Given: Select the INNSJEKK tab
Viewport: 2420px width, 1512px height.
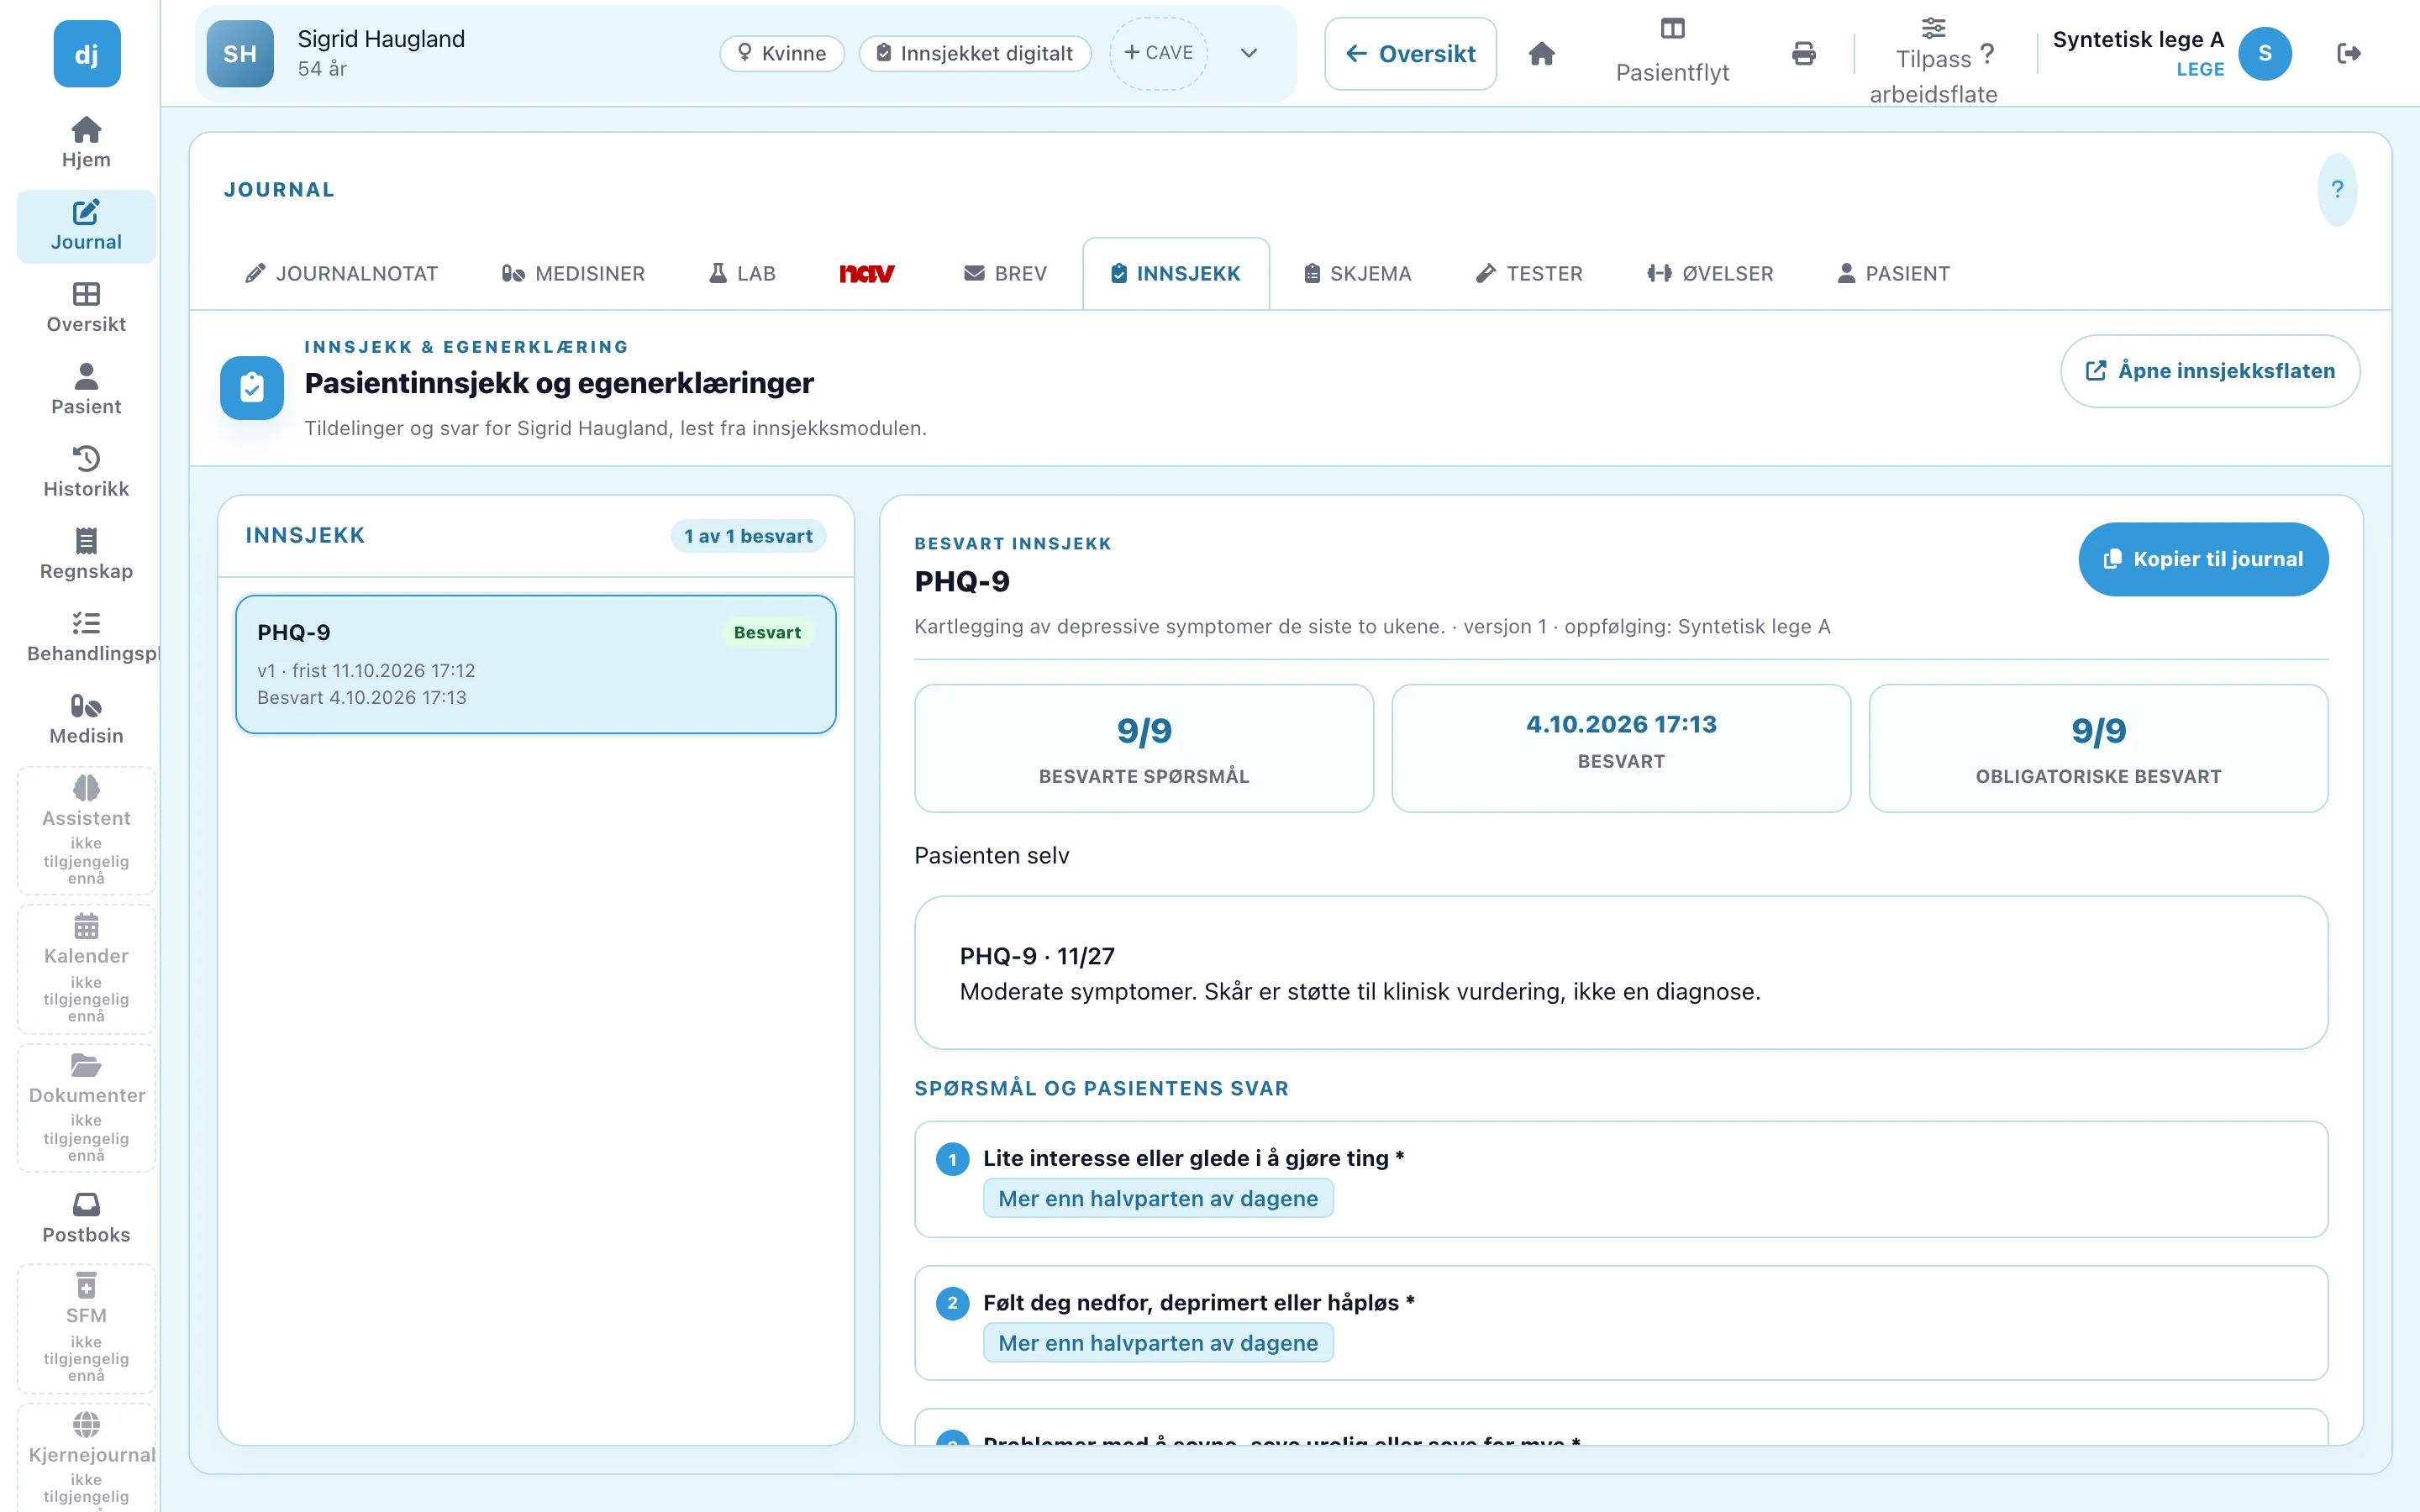Looking at the screenshot, I should click(x=1176, y=273).
